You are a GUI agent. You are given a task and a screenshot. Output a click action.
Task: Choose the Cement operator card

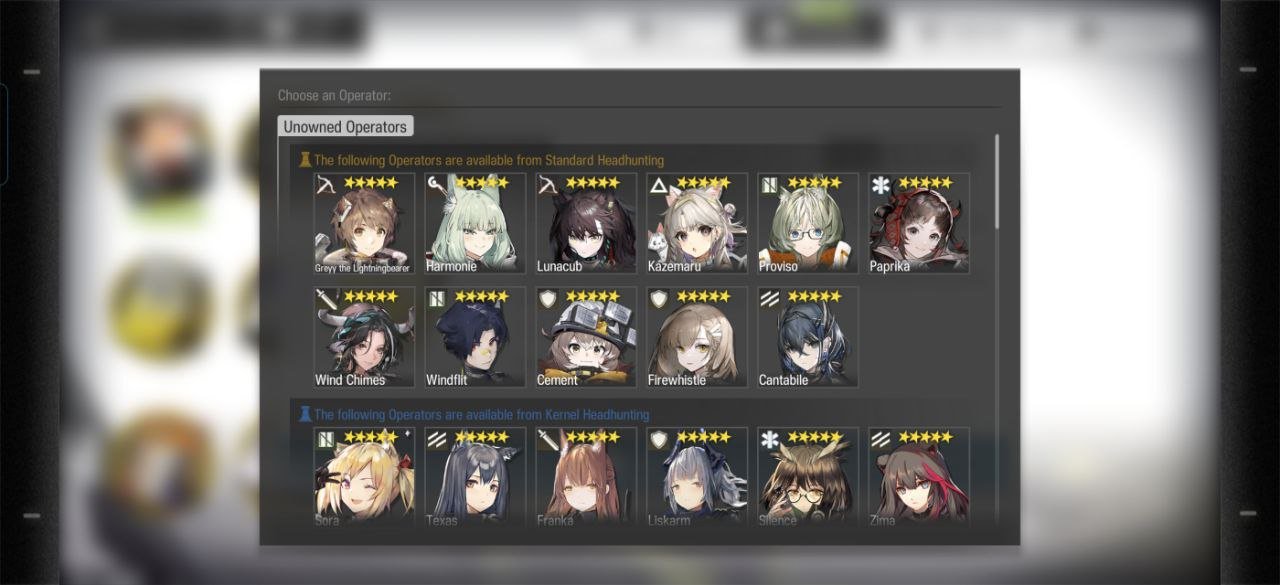click(586, 338)
